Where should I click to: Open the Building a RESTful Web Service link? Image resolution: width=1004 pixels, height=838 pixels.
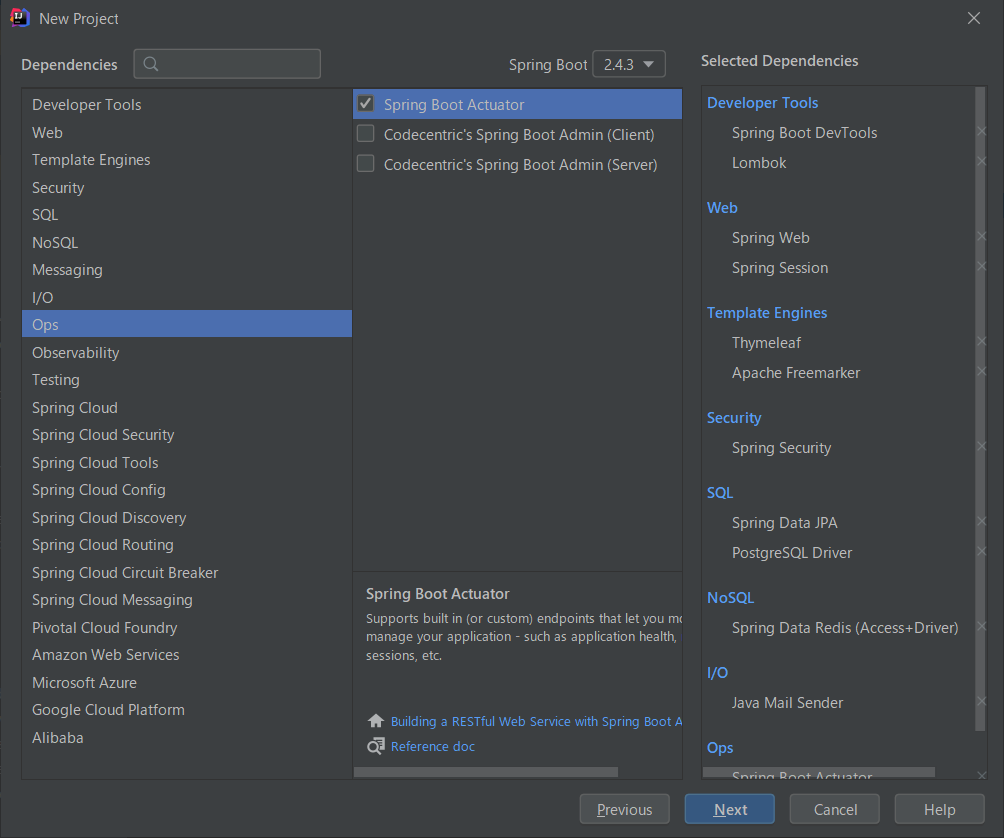(x=536, y=721)
